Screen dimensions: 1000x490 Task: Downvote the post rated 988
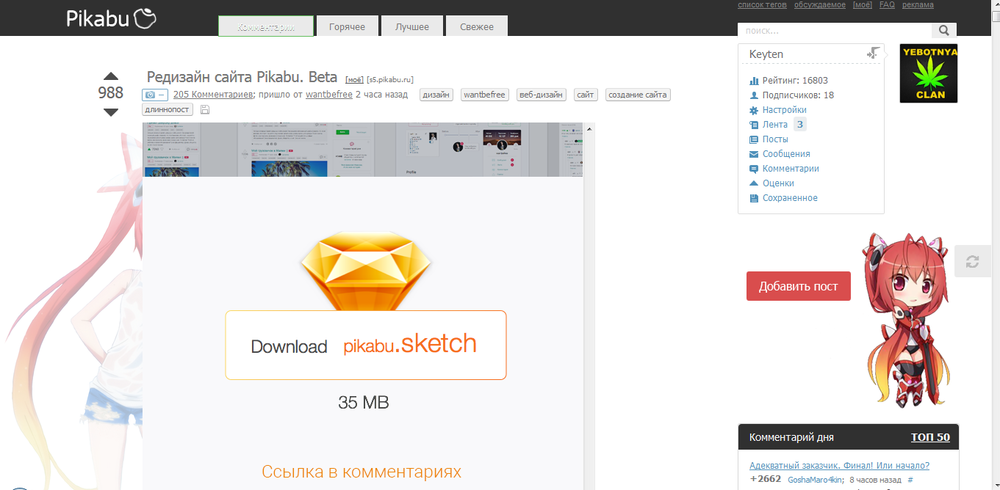[111, 112]
